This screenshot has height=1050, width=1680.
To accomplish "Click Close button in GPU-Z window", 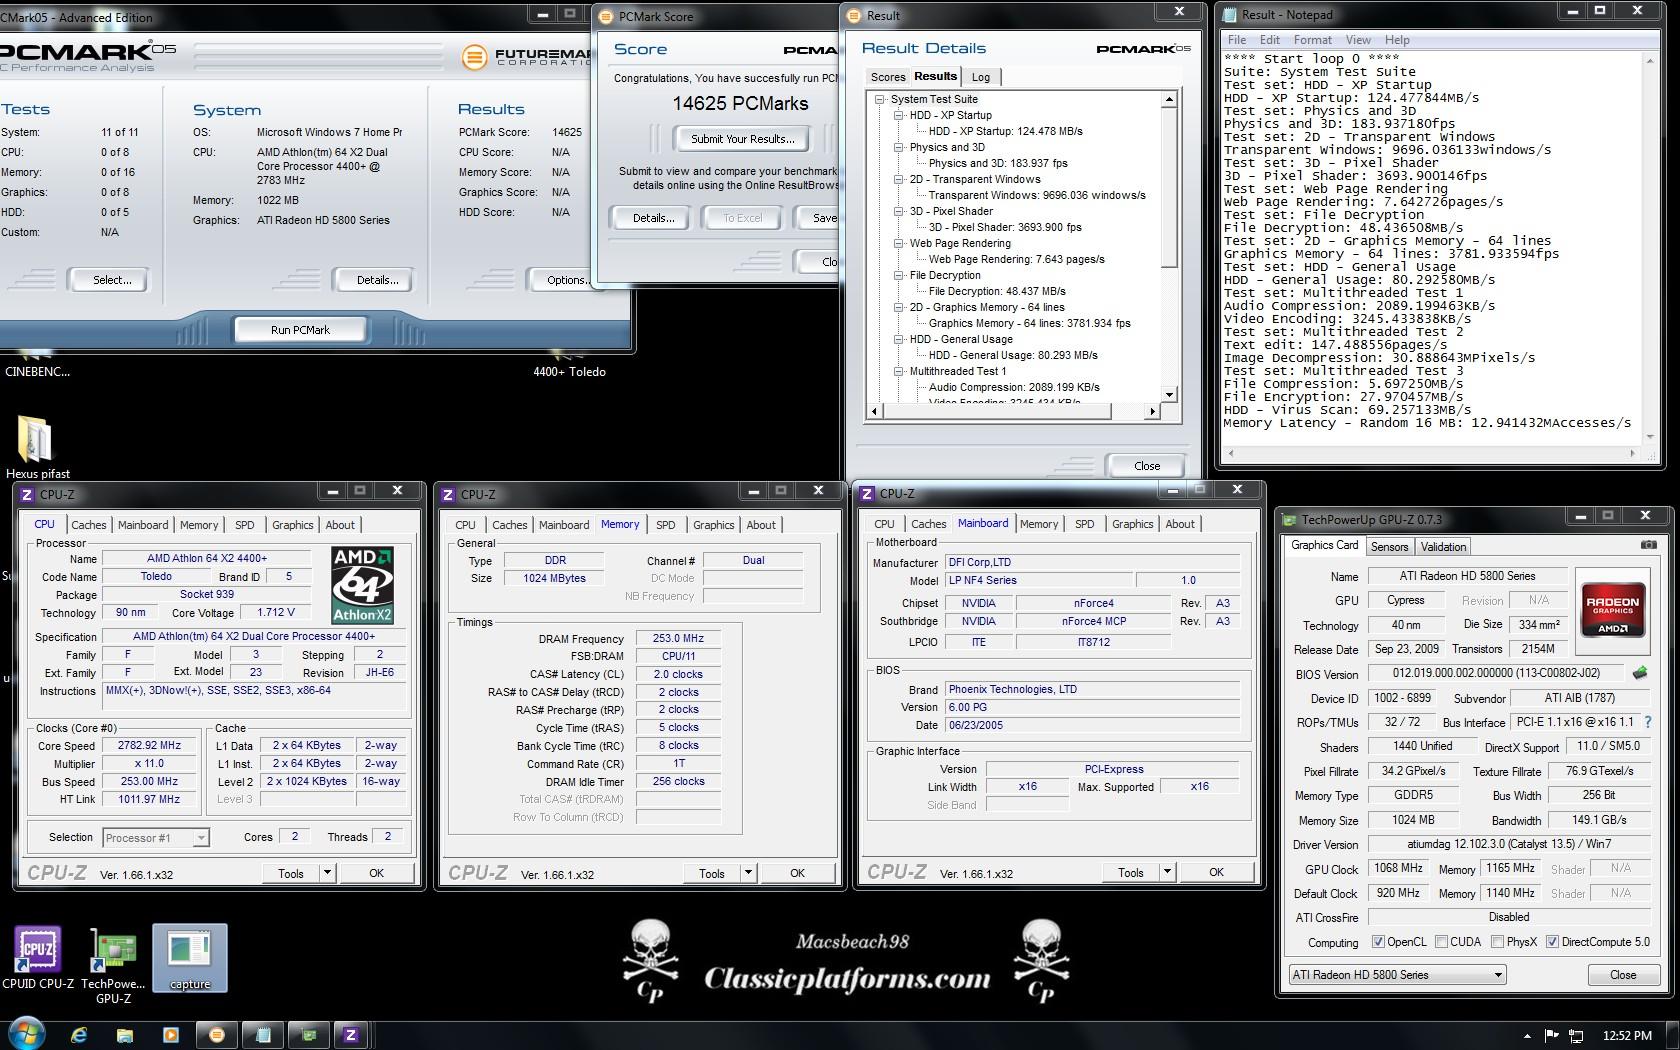I will [1623, 975].
